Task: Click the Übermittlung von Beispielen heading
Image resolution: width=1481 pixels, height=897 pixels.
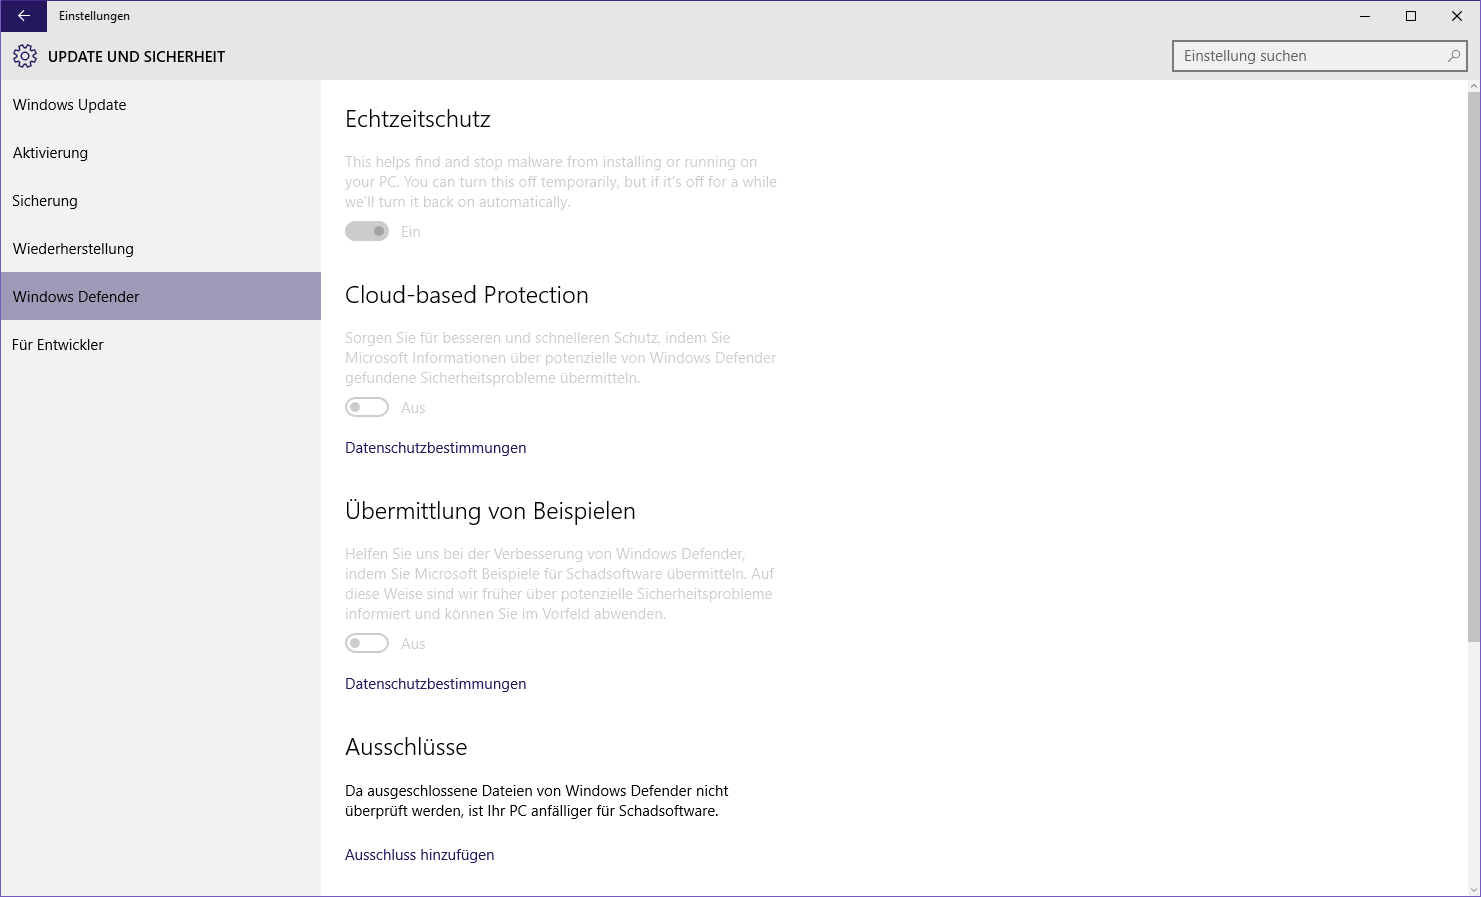Action: 490,511
